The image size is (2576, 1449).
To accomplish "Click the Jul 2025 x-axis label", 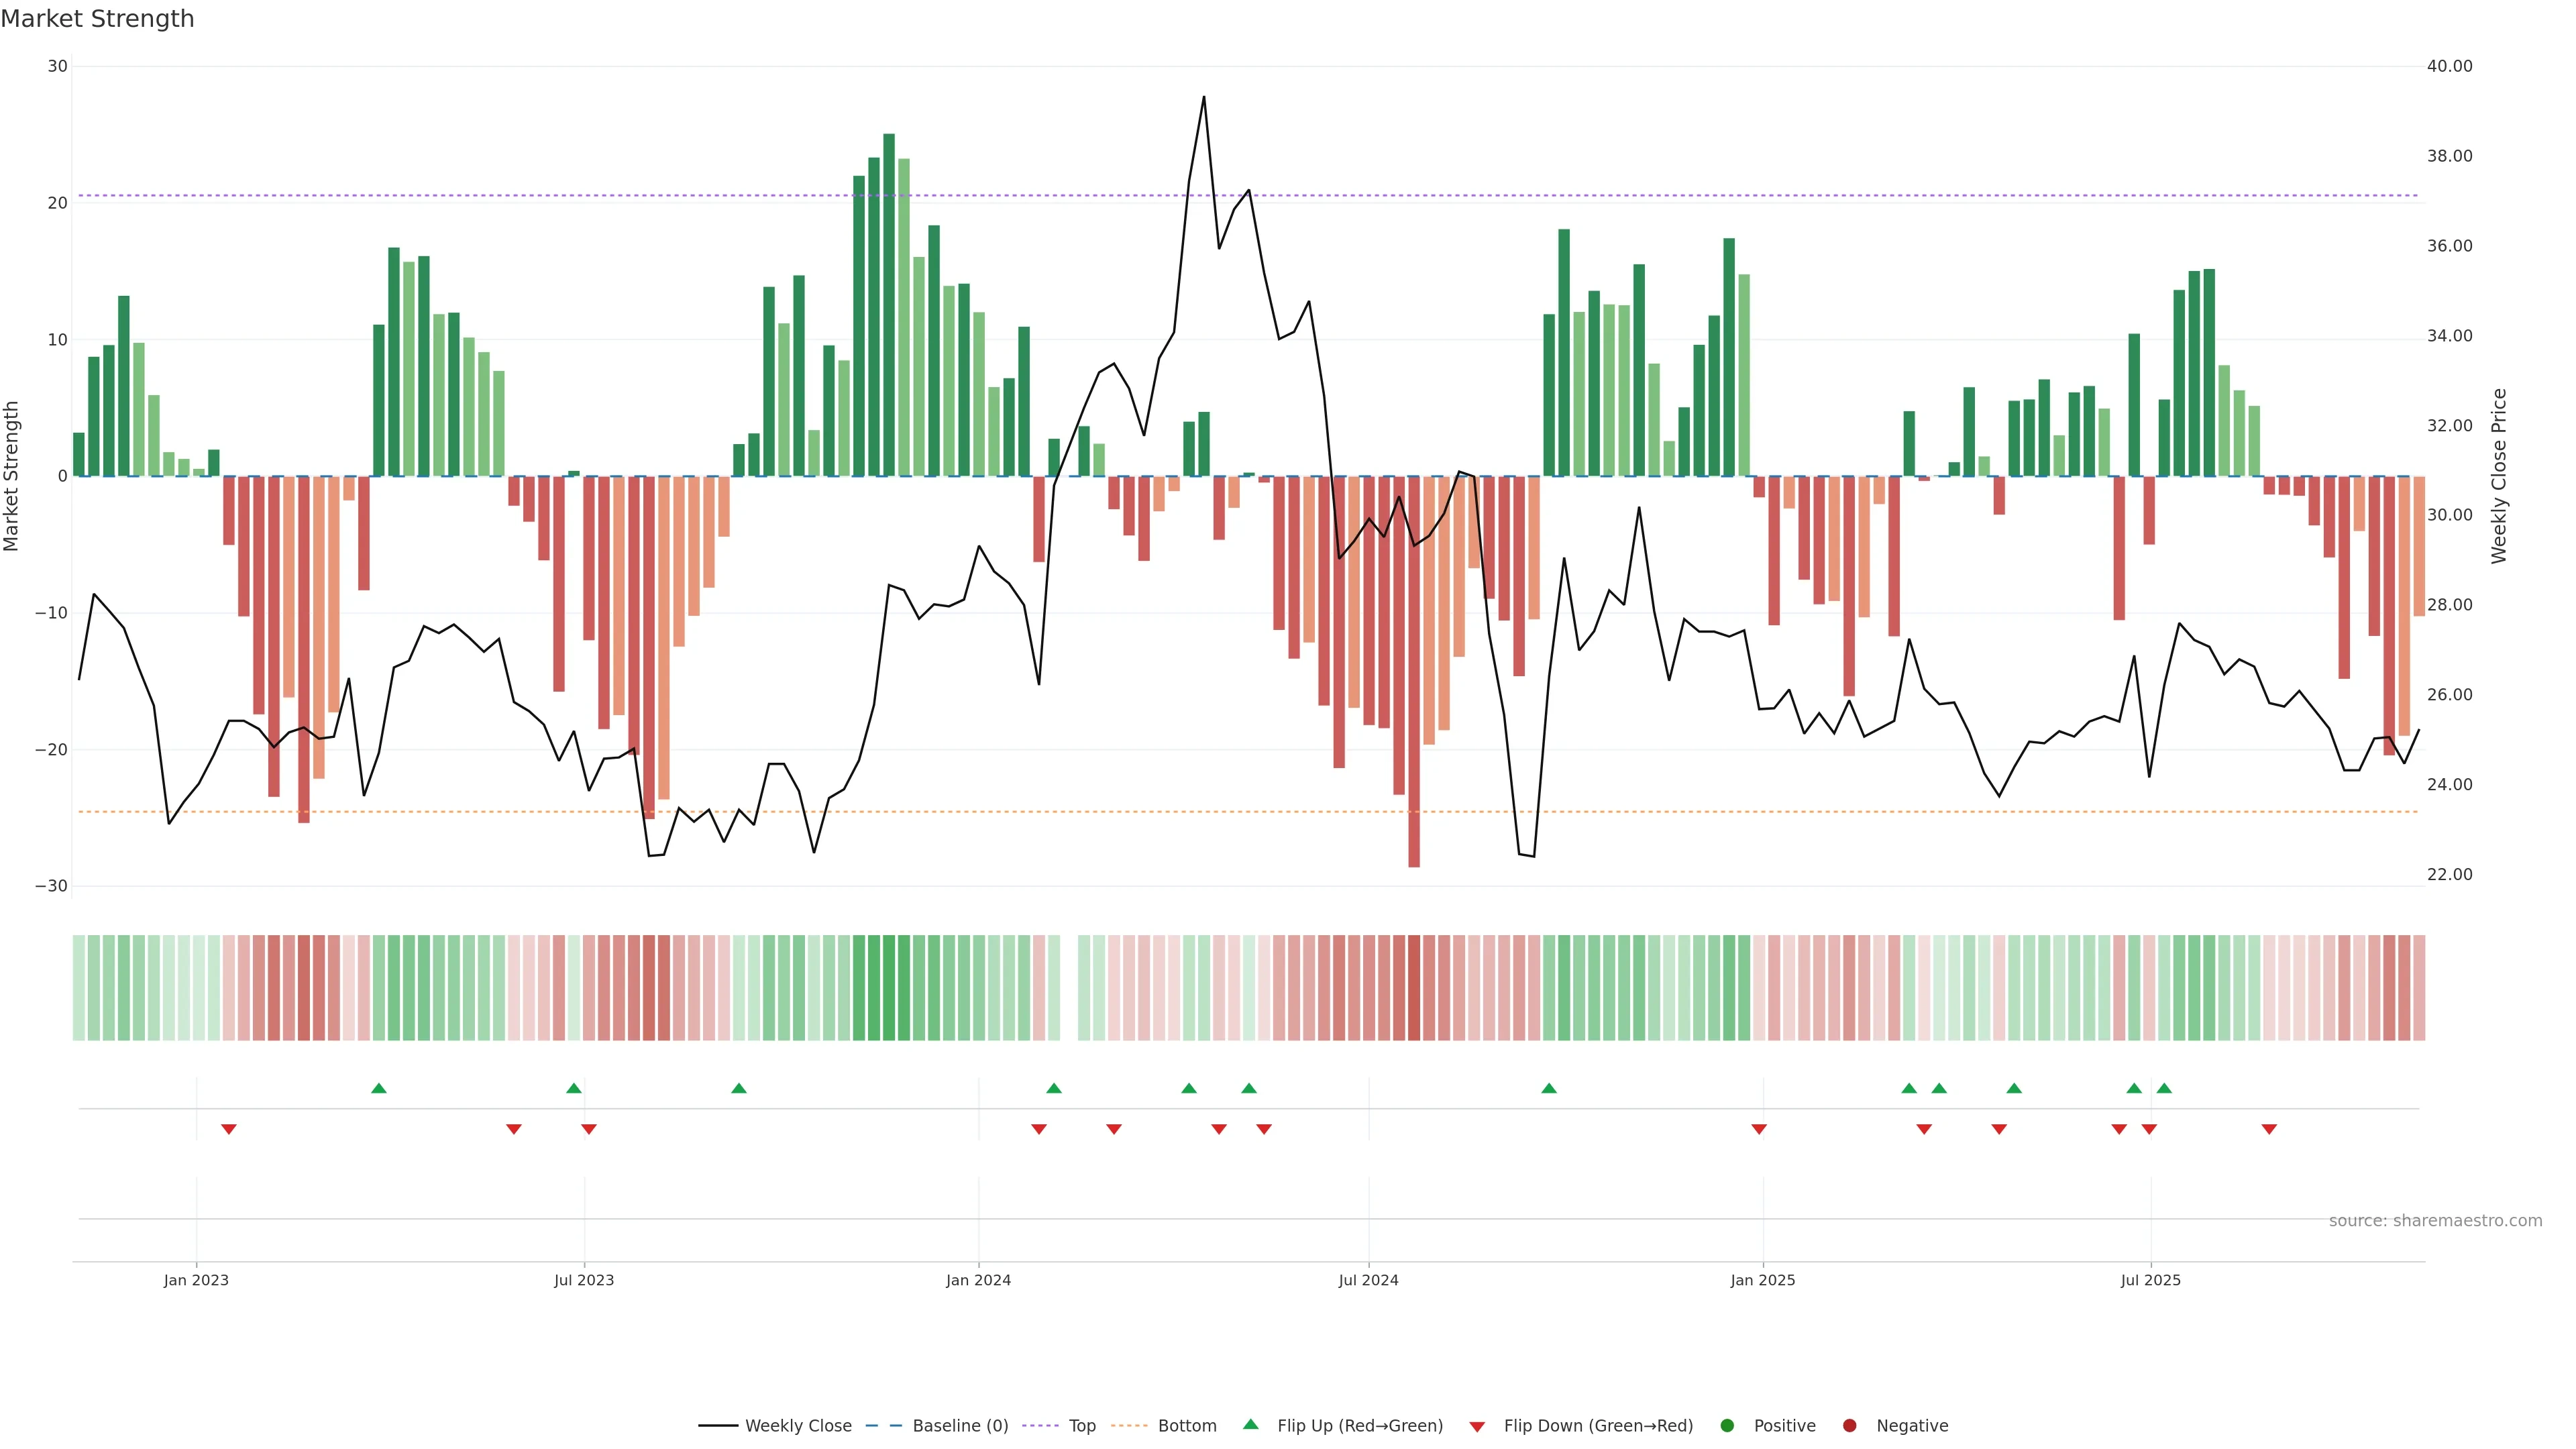I will [2150, 1280].
